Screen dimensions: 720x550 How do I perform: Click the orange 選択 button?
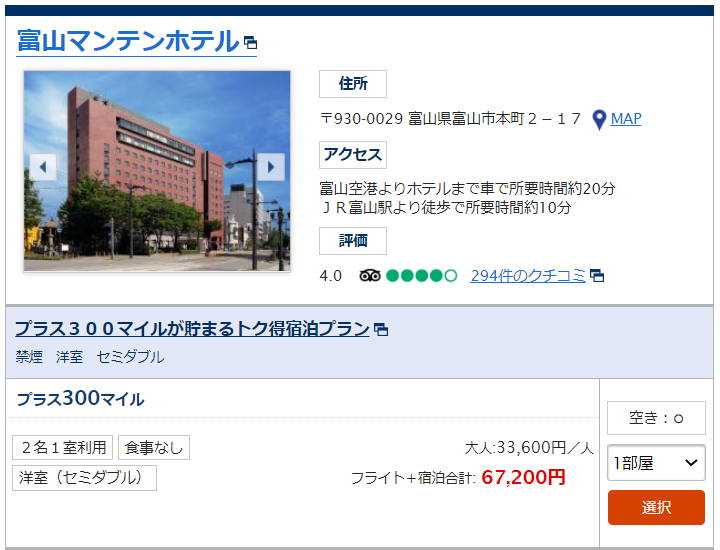coord(656,507)
